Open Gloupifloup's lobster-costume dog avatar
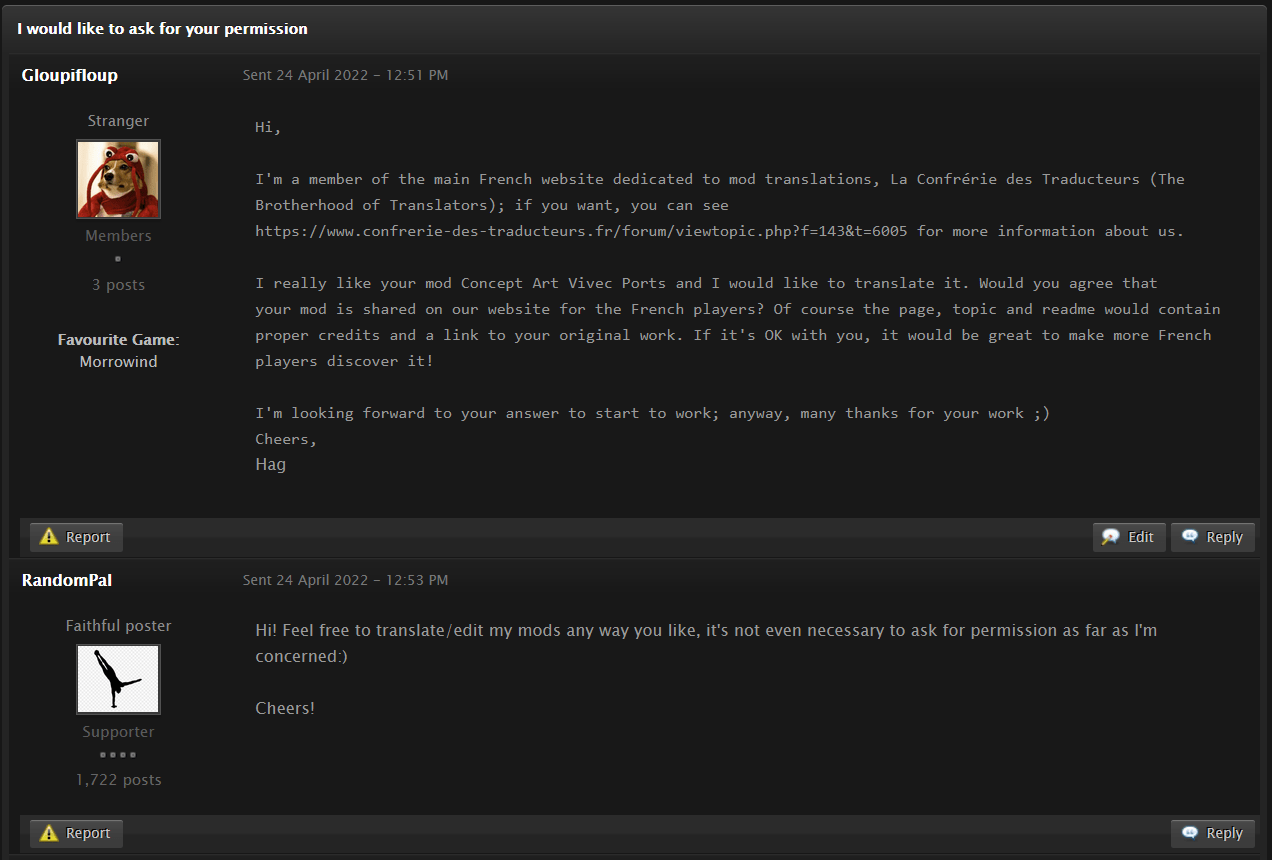The width and height of the screenshot is (1272, 860). click(118, 179)
